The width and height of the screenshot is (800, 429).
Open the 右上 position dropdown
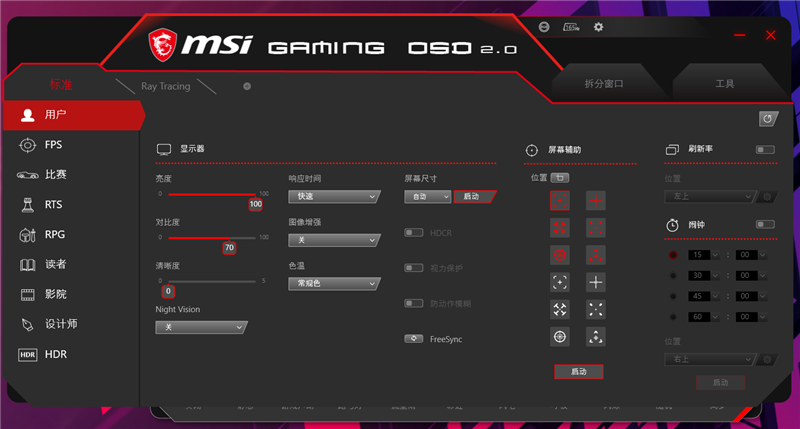(x=710, y=360)
